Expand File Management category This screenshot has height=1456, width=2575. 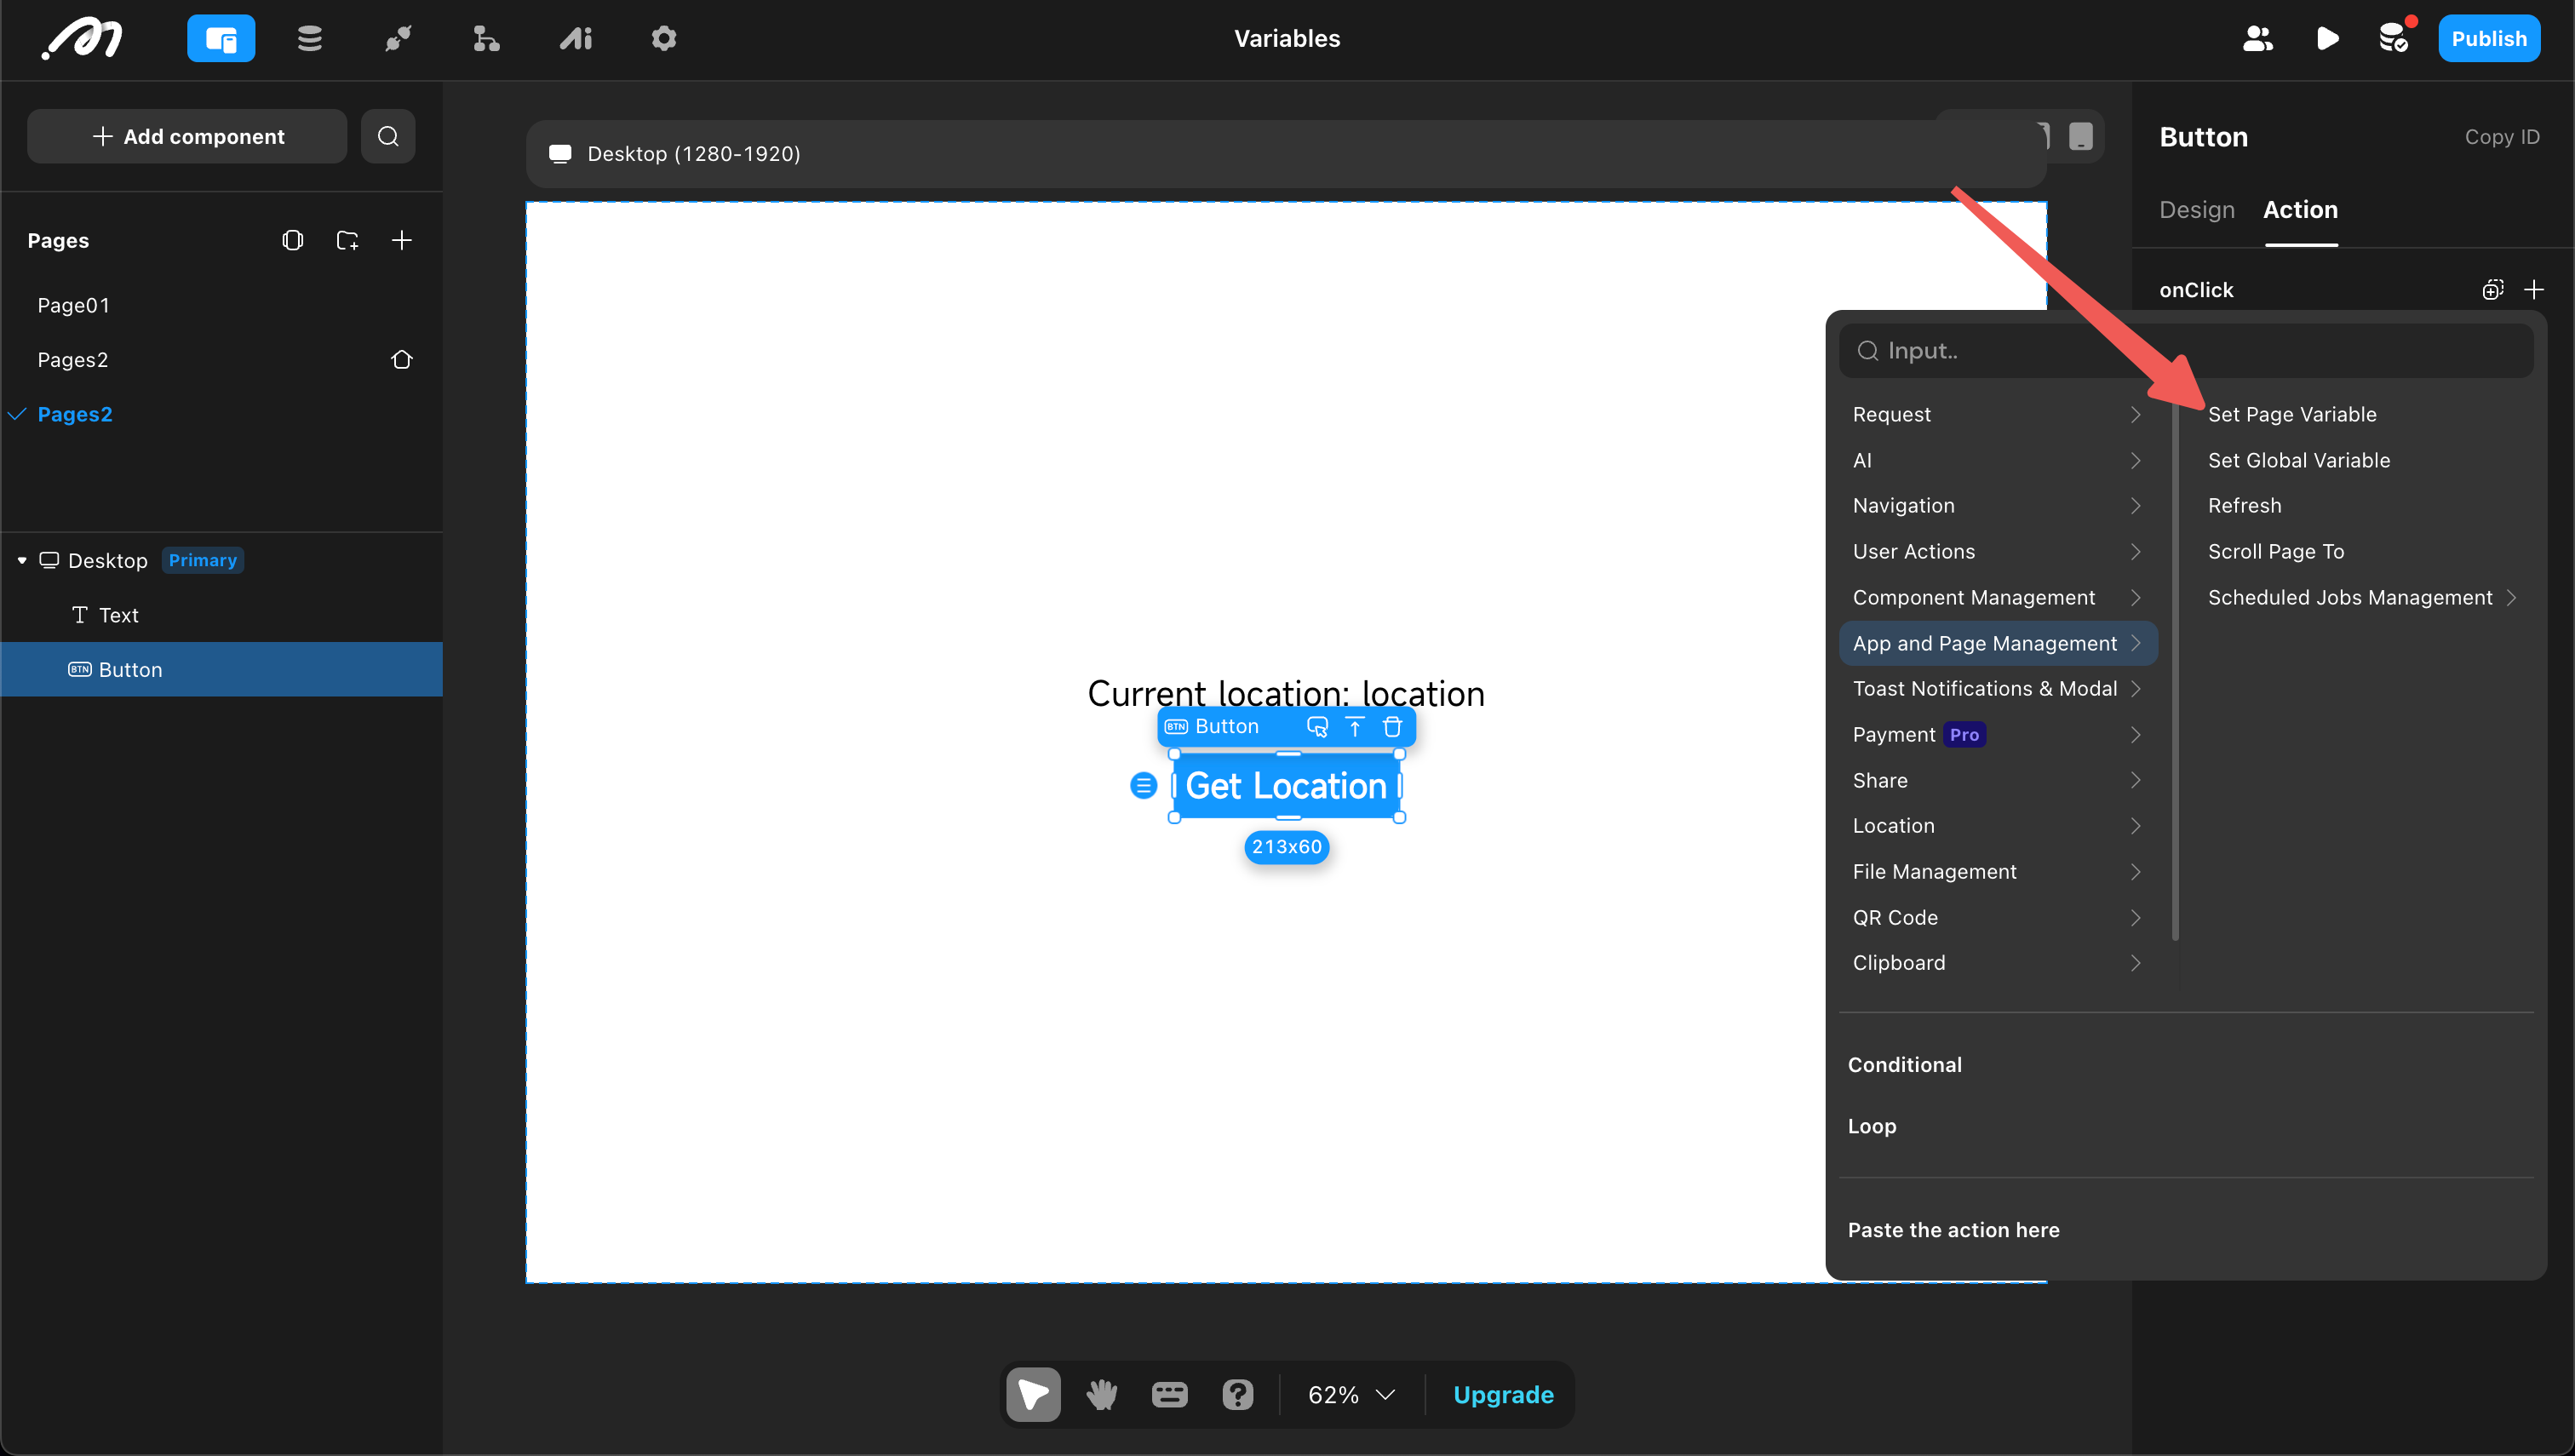click(1998, 872)
